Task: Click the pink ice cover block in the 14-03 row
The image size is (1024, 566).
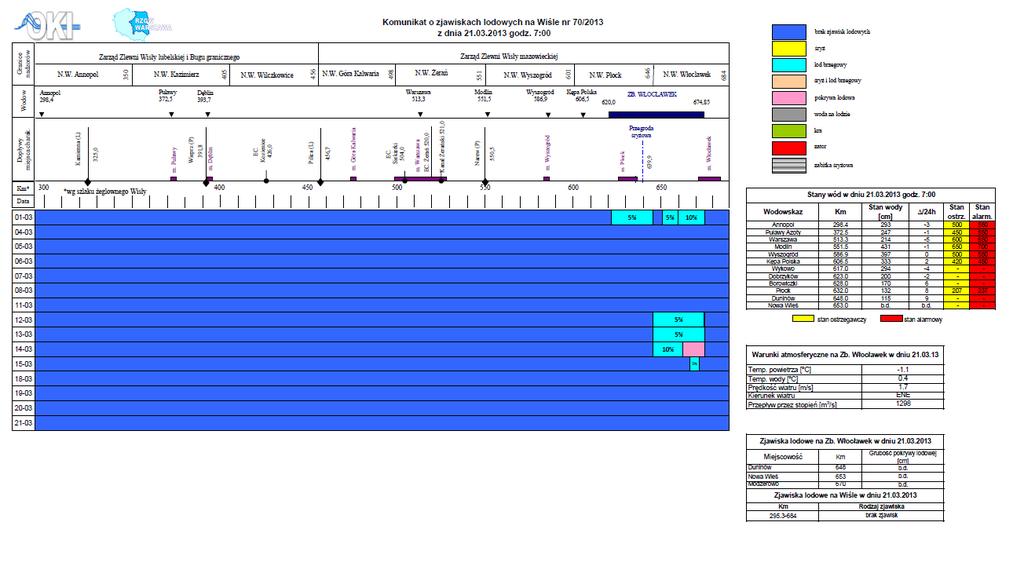Action: pos(694,349)
